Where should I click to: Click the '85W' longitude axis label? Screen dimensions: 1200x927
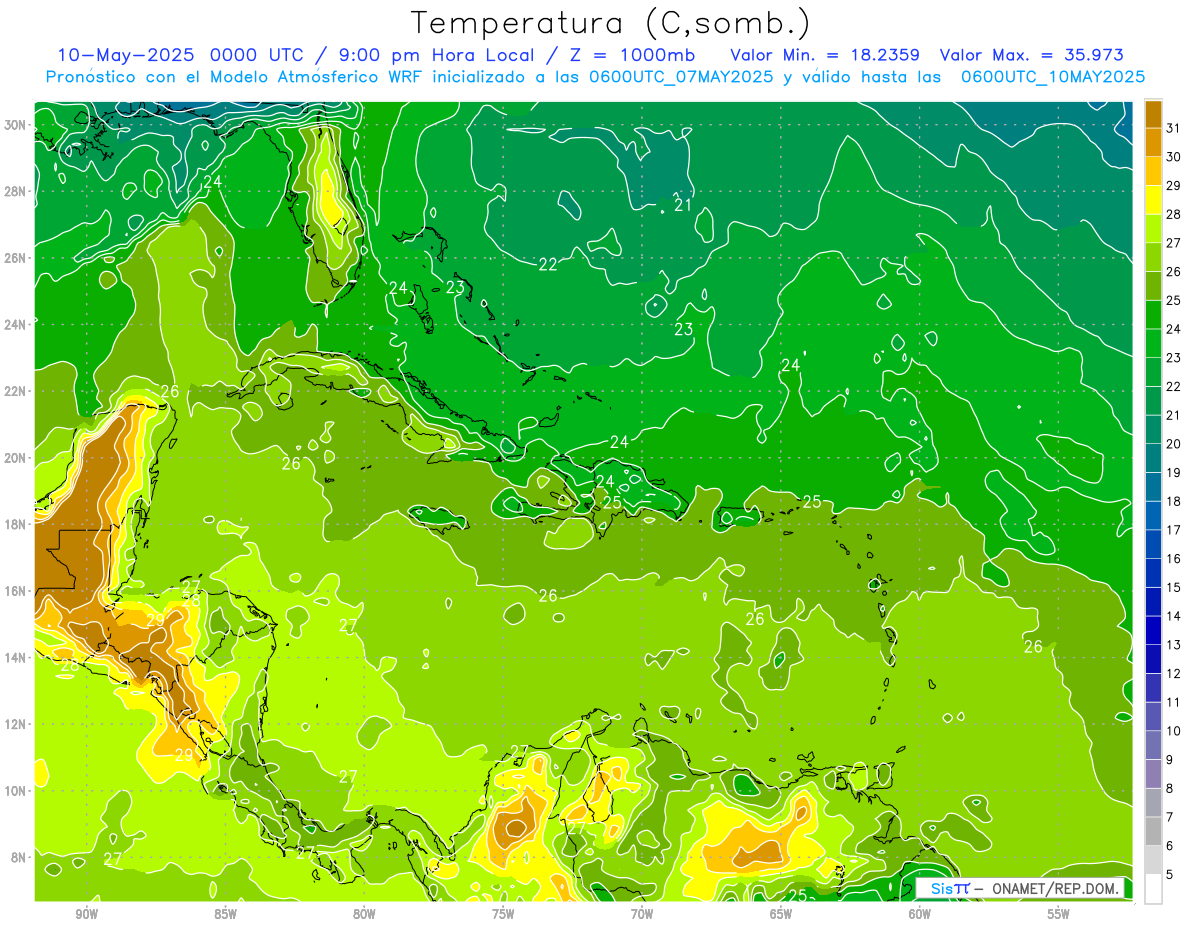pos(226,914)
